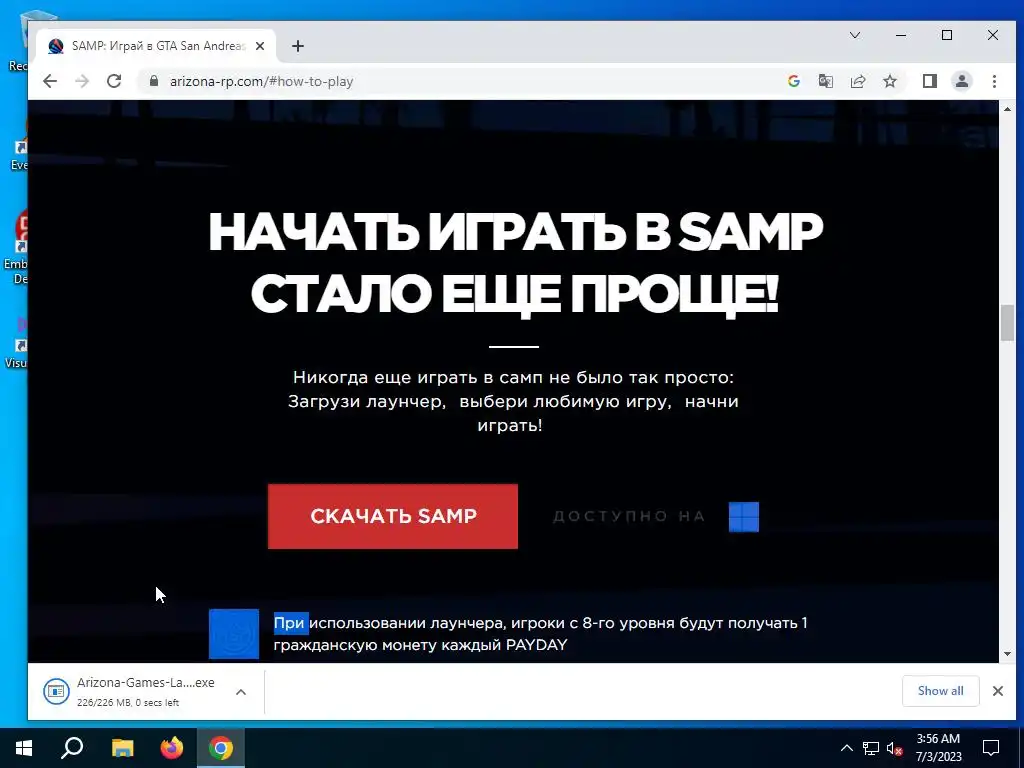Click the Google icon in address bar
This screenshot has width=1024, height=768.
point(794,81)
